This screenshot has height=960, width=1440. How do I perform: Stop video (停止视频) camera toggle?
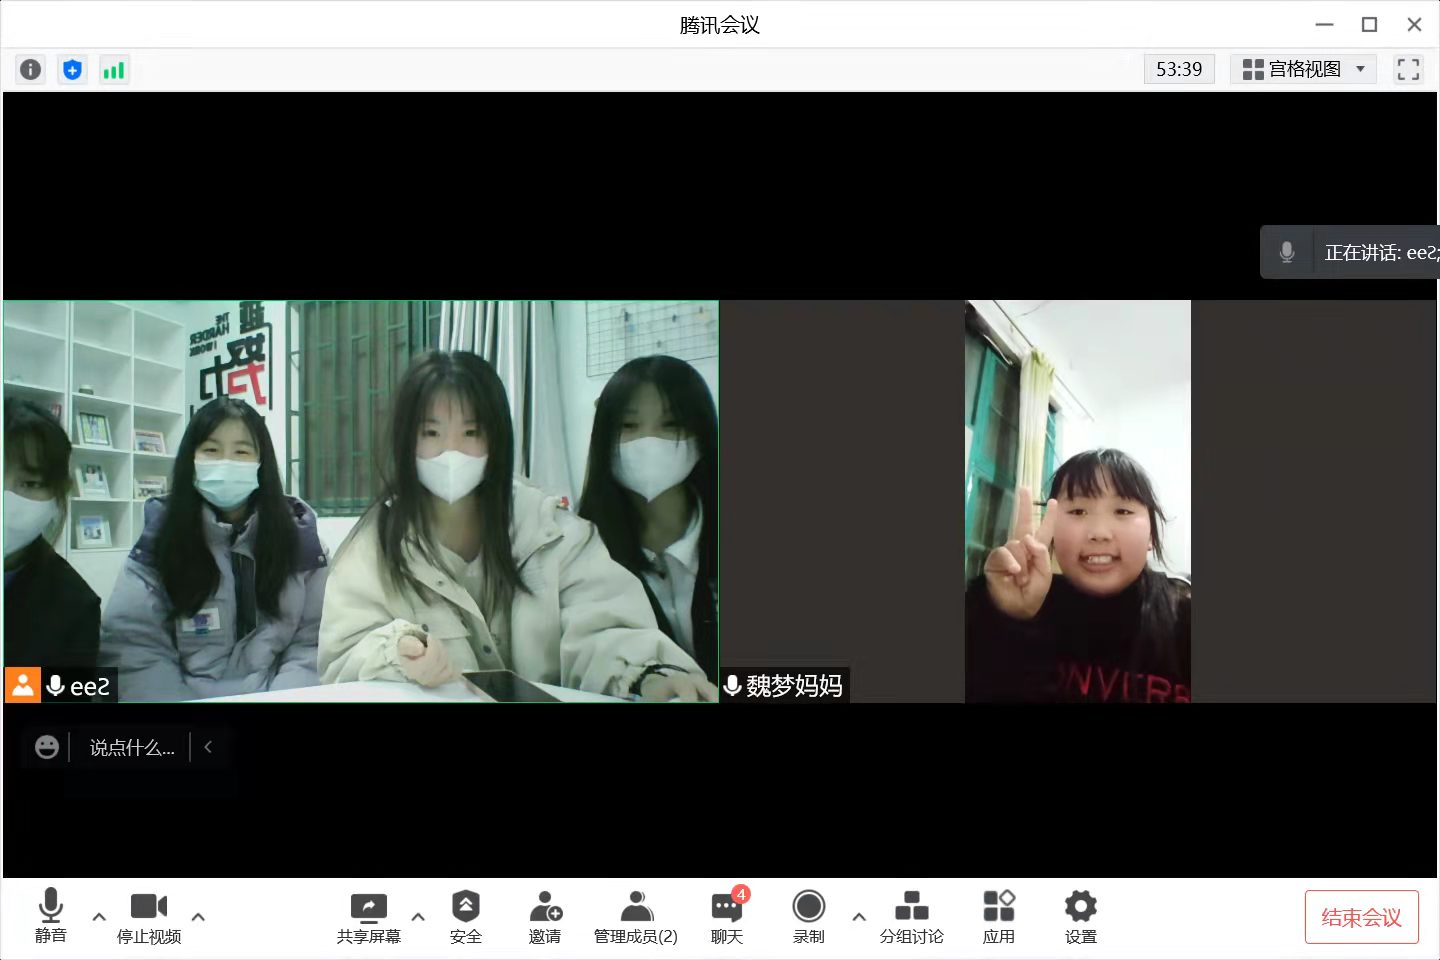[x=149, y=916]
